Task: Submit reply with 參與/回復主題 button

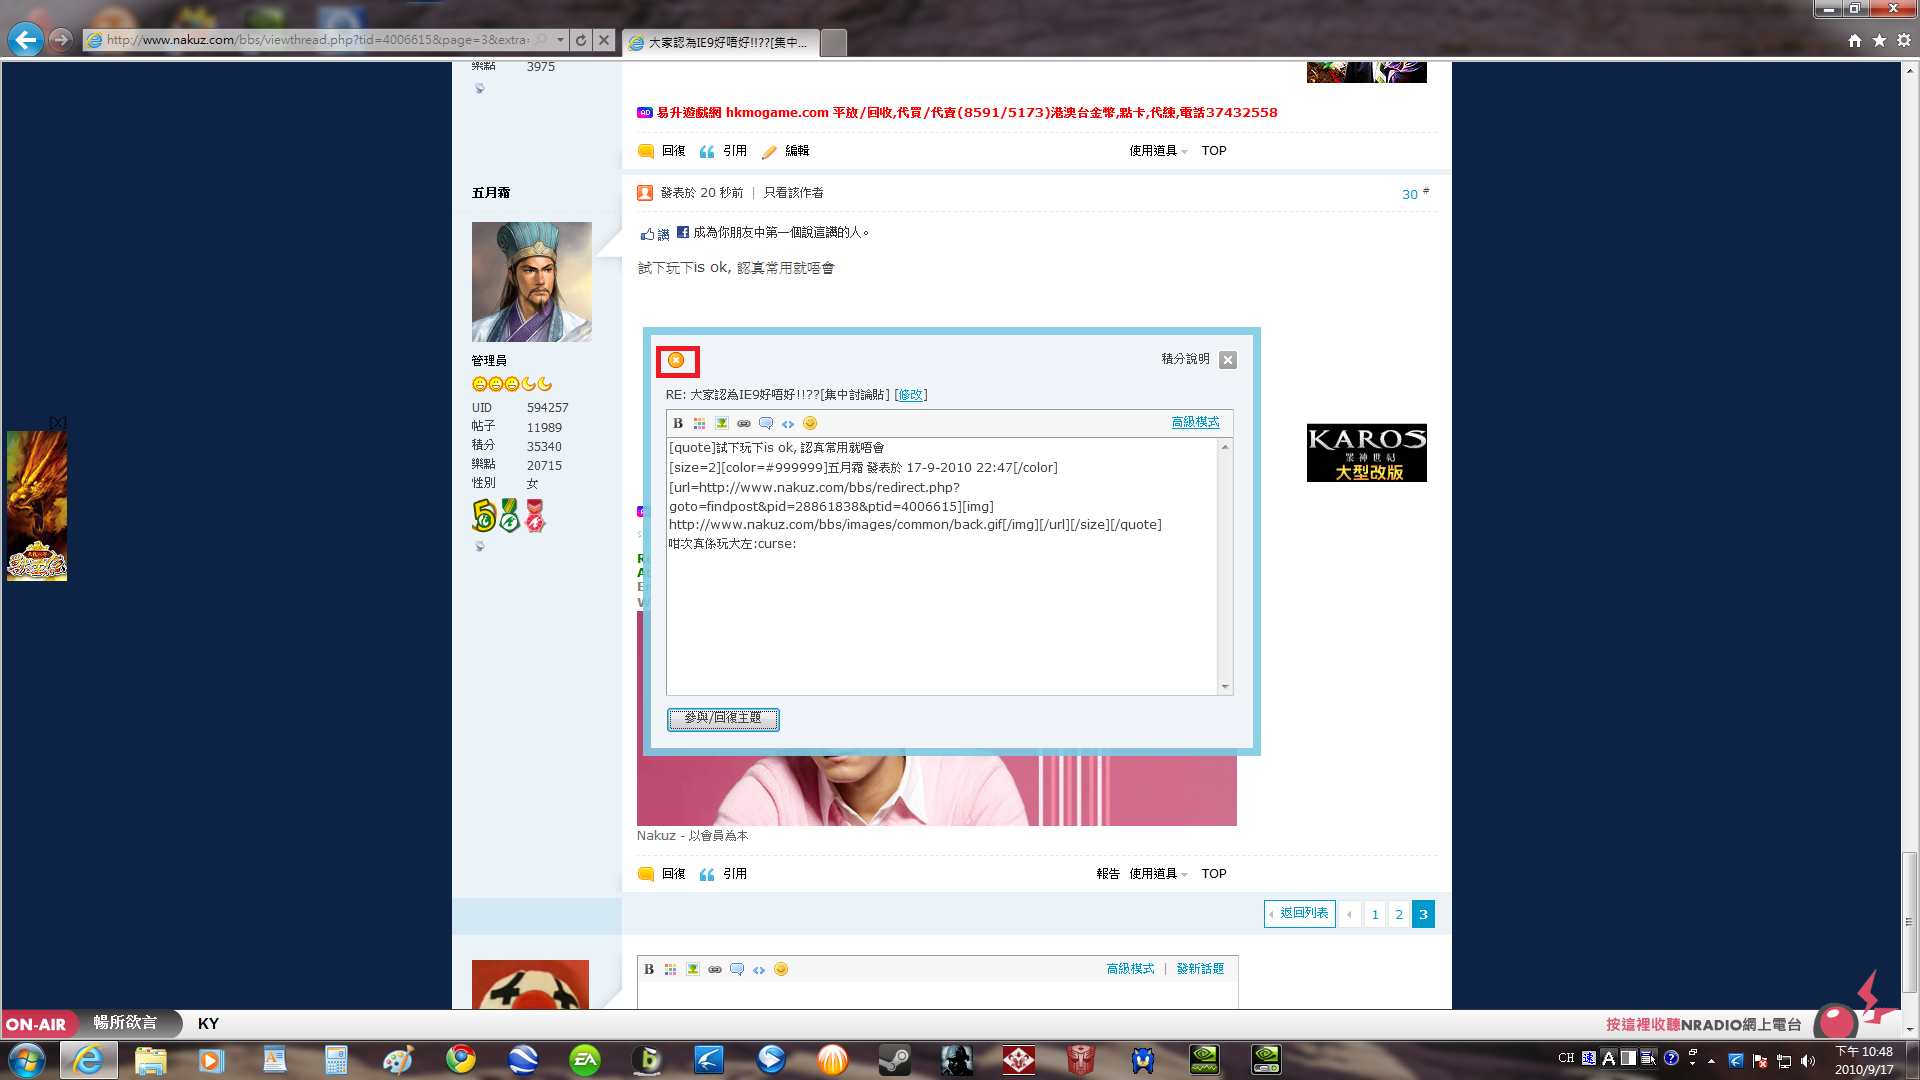Action: click(723, 719)
